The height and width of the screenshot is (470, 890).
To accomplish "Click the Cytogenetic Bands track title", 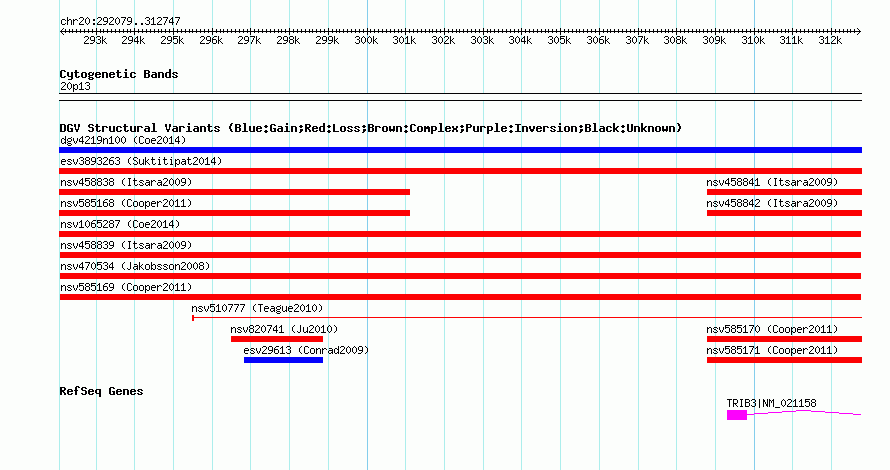I will [x=119, y=74].
